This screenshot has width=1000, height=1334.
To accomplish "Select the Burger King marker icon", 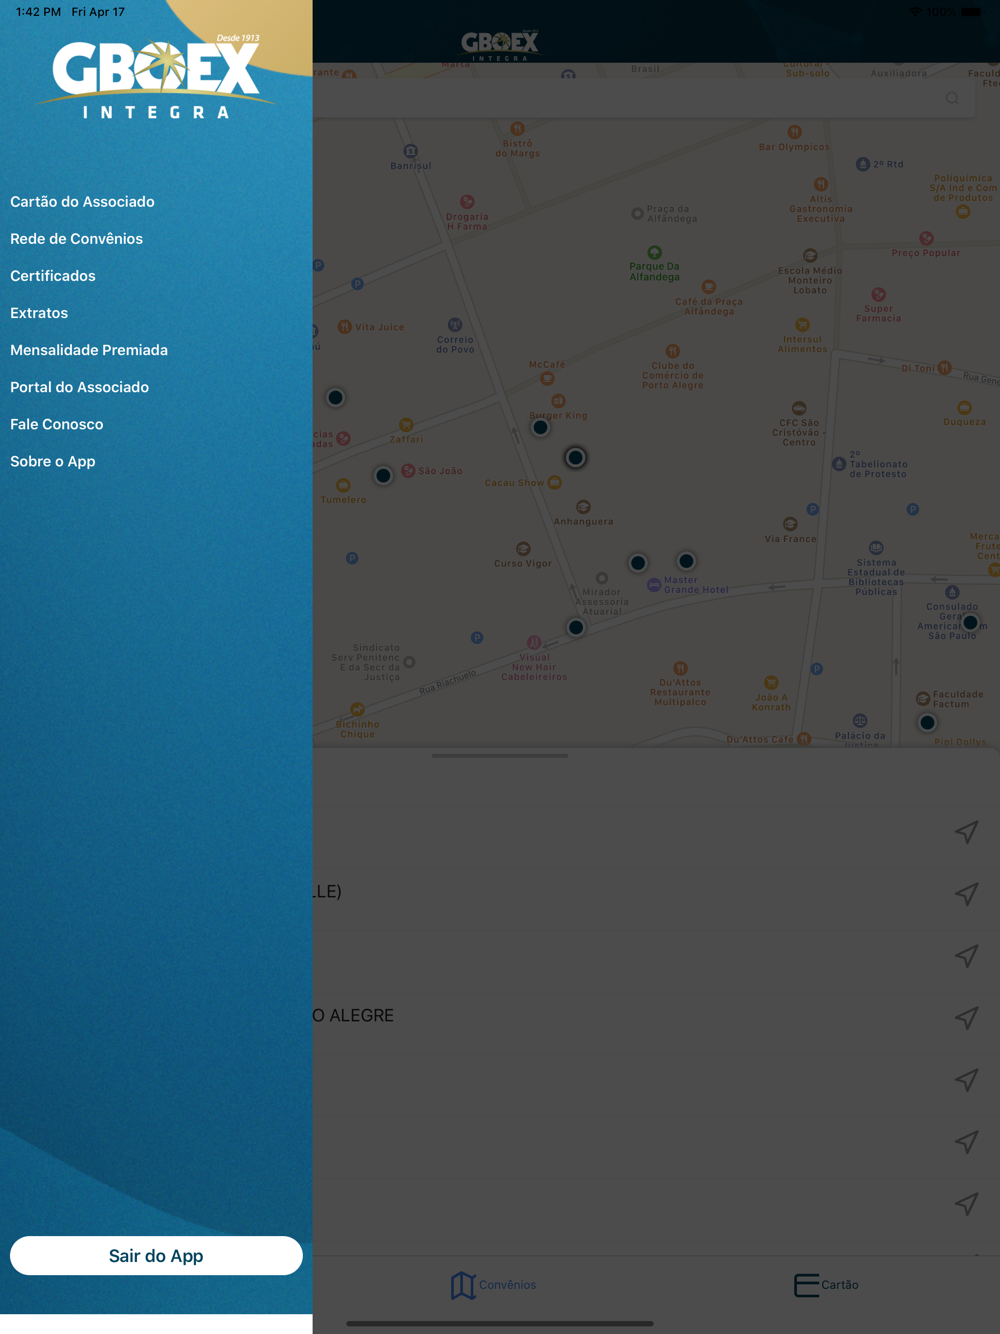I will click(x=558, y=401).
